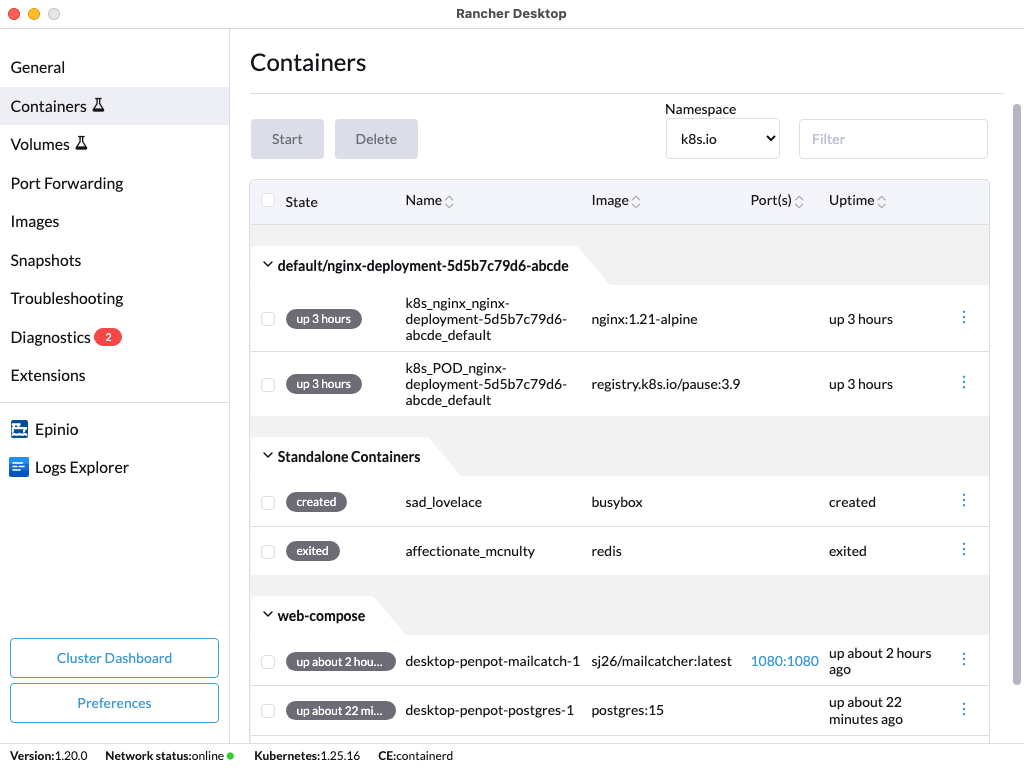The width and height of the screenshot is (1024, 768).
Task: Collapse the Standalone Containers group
Action: 267,455
